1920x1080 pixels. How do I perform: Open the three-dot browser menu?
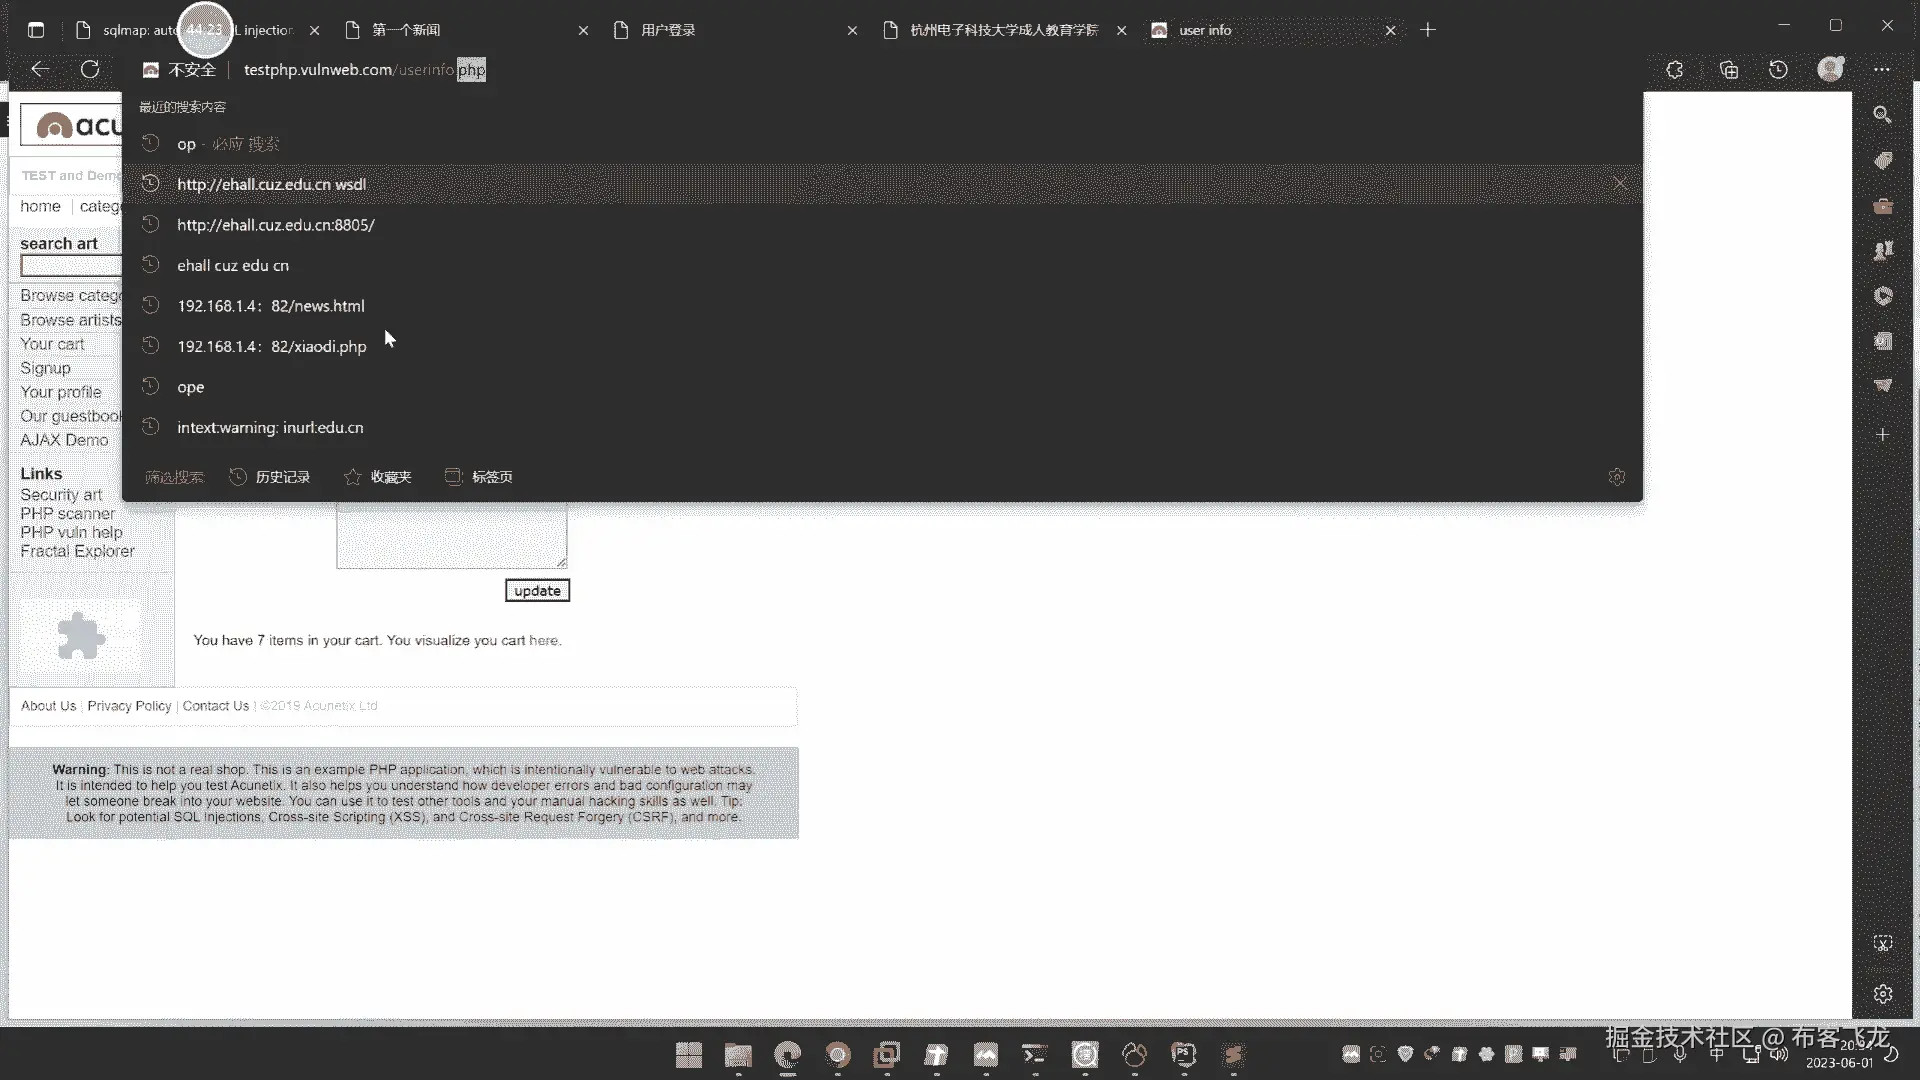pyautogui.click(x=1882, y=69)
